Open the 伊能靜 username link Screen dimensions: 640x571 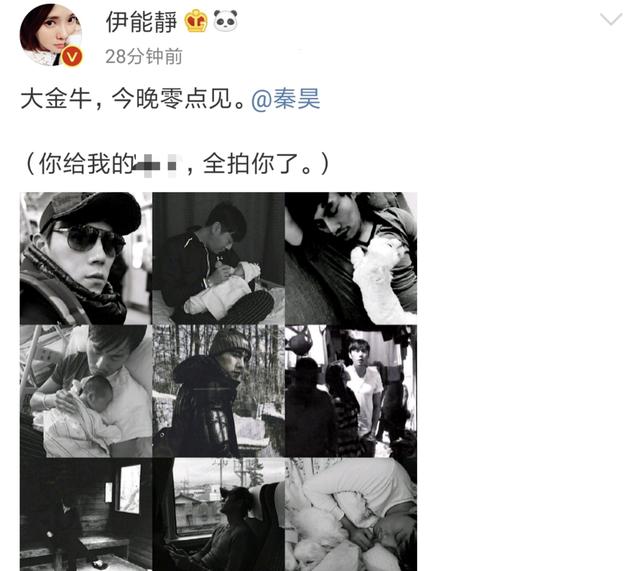tap(141, 22)
